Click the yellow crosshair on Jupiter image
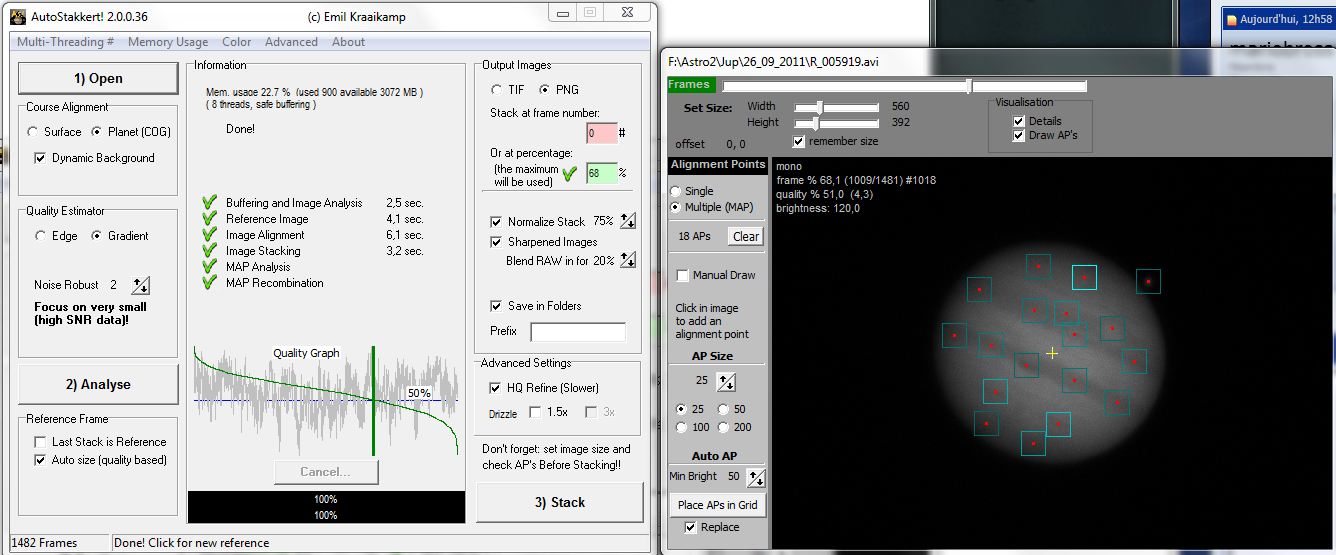1336x555 pixels. tap(1052, 353)
